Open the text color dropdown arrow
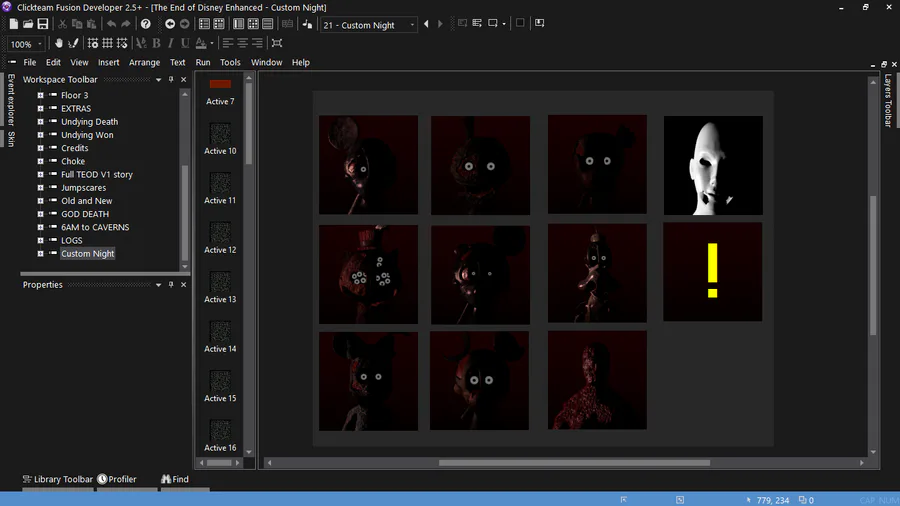900x506 pixels. click(212, 43)
